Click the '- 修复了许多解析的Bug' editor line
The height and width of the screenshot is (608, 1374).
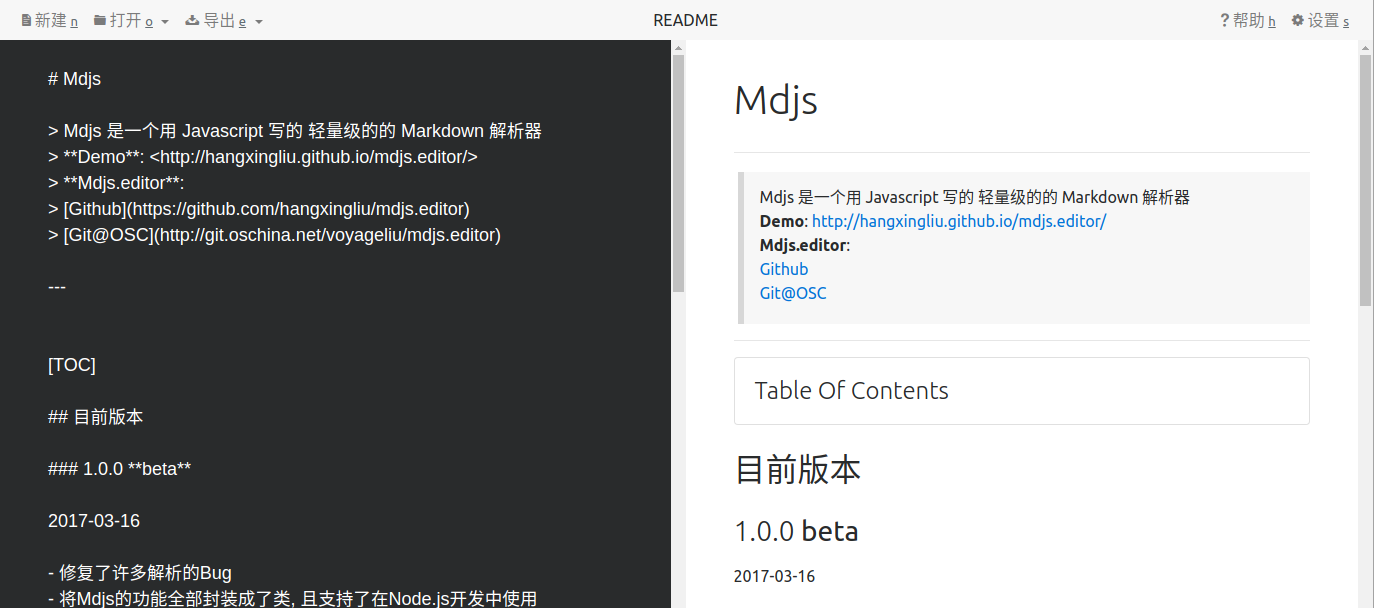[140, 573]
